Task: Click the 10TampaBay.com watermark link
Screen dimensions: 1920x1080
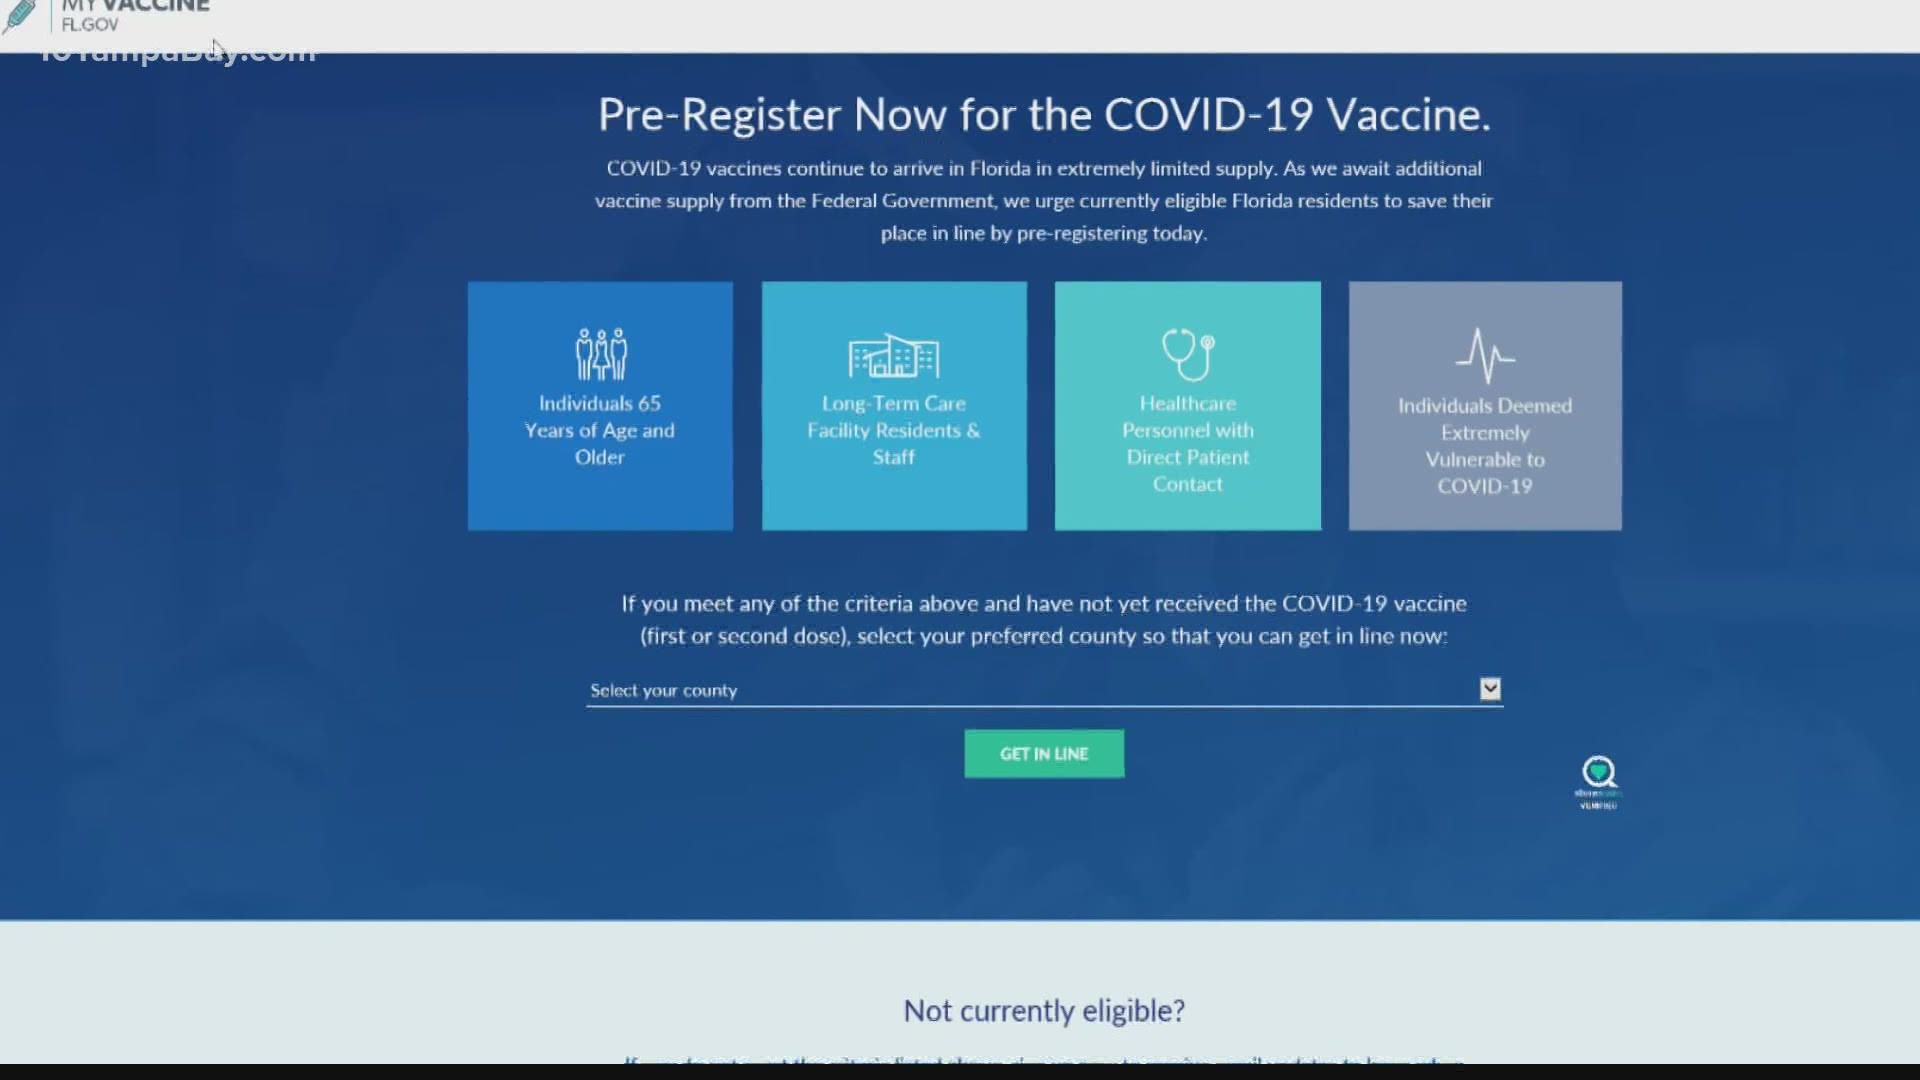Action: (x=178, y=50)
